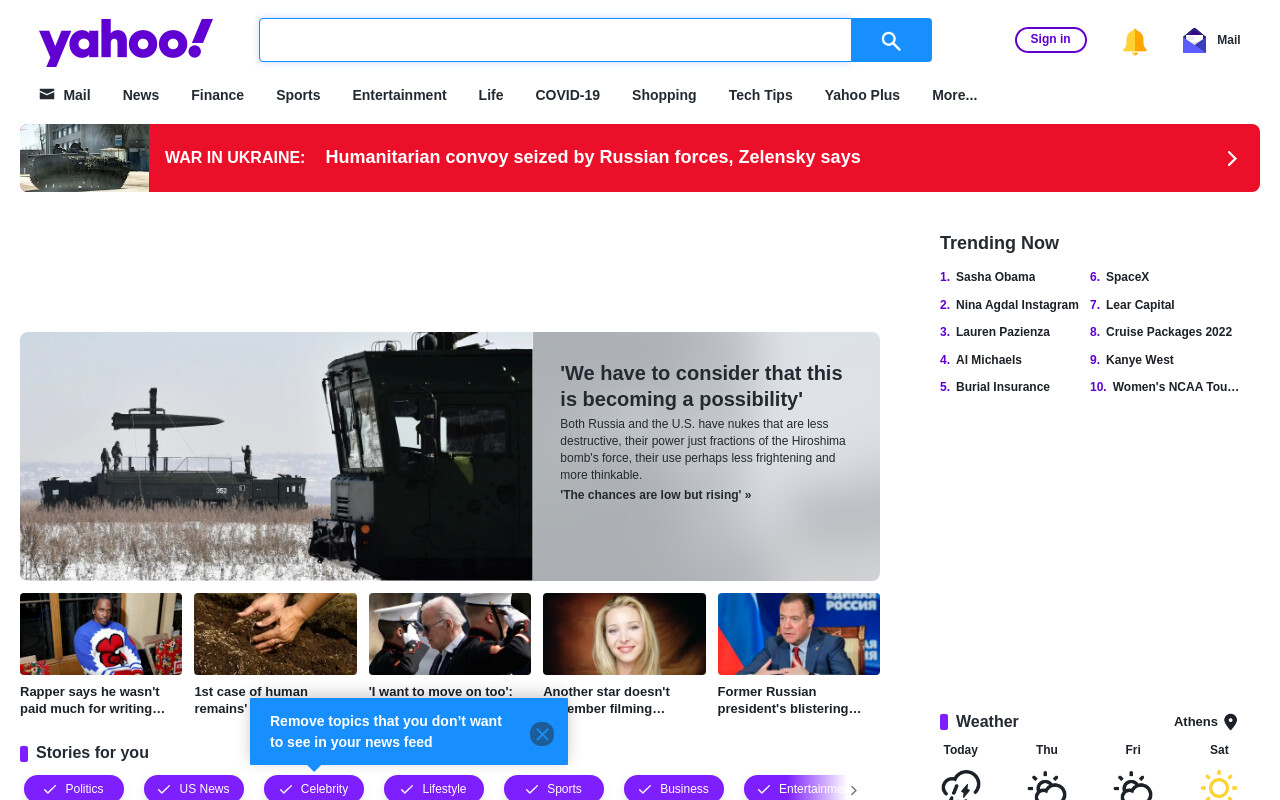Open the former Russian president story thumbnail
This screenshot has width=1280, height=800.
point(799,634)
